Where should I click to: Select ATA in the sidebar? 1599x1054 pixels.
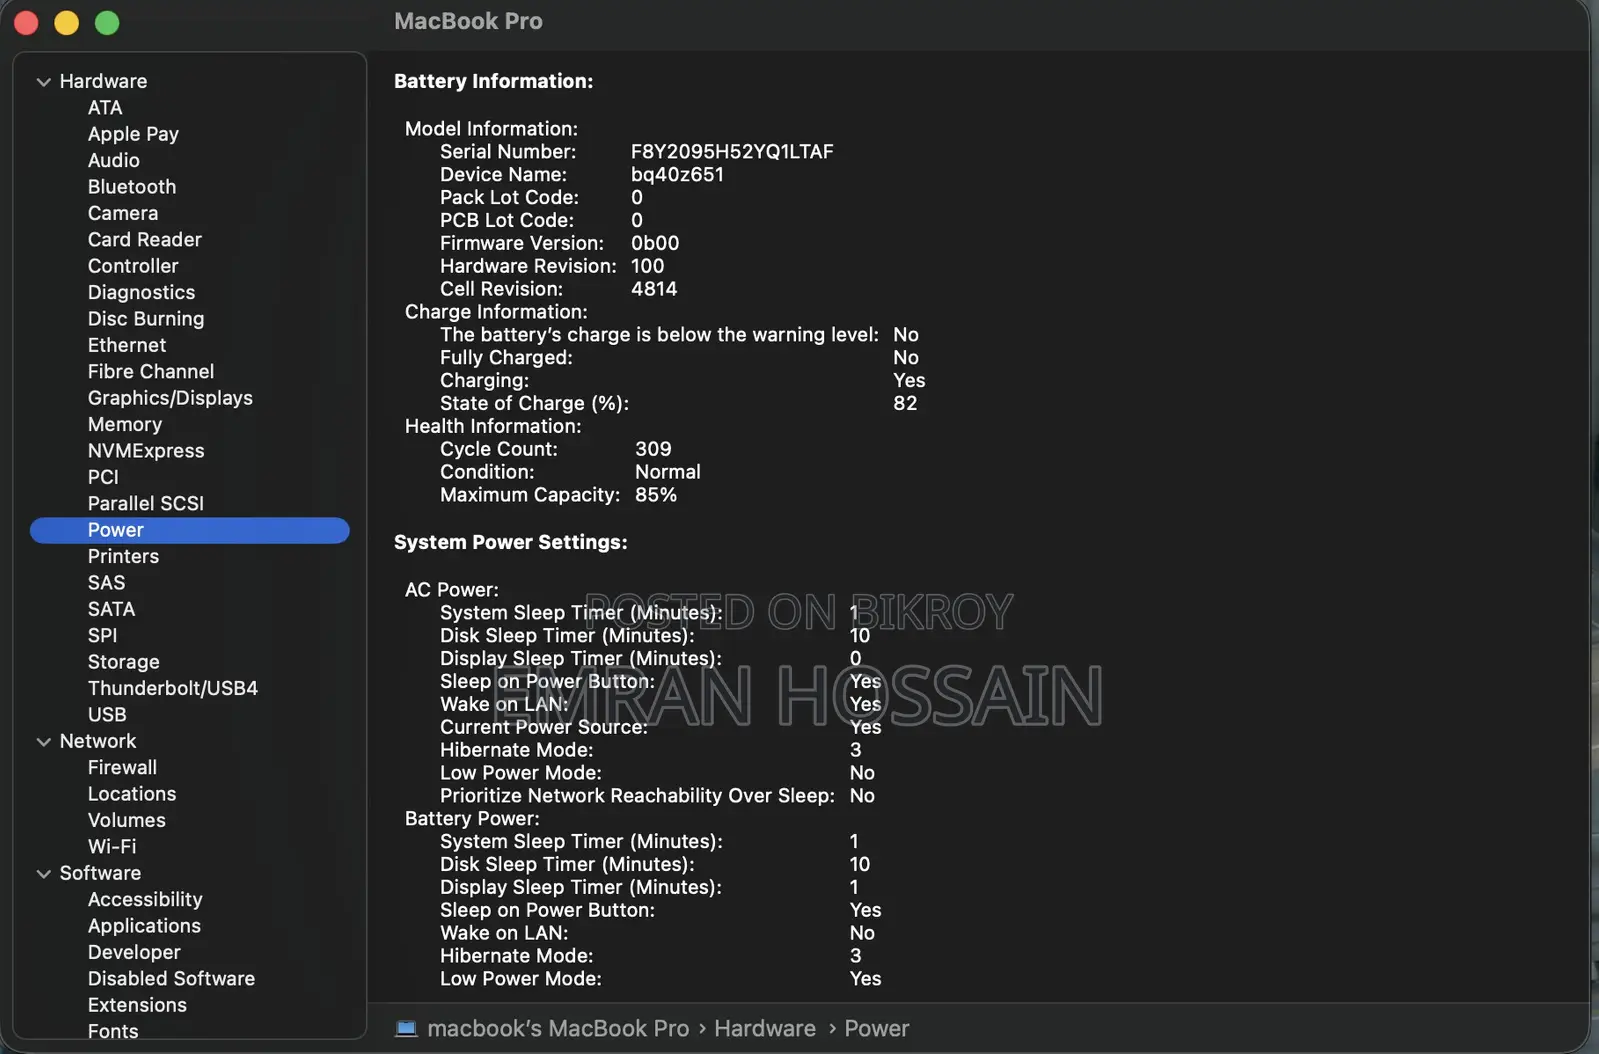pyautogui.click(x=105, y=108)
